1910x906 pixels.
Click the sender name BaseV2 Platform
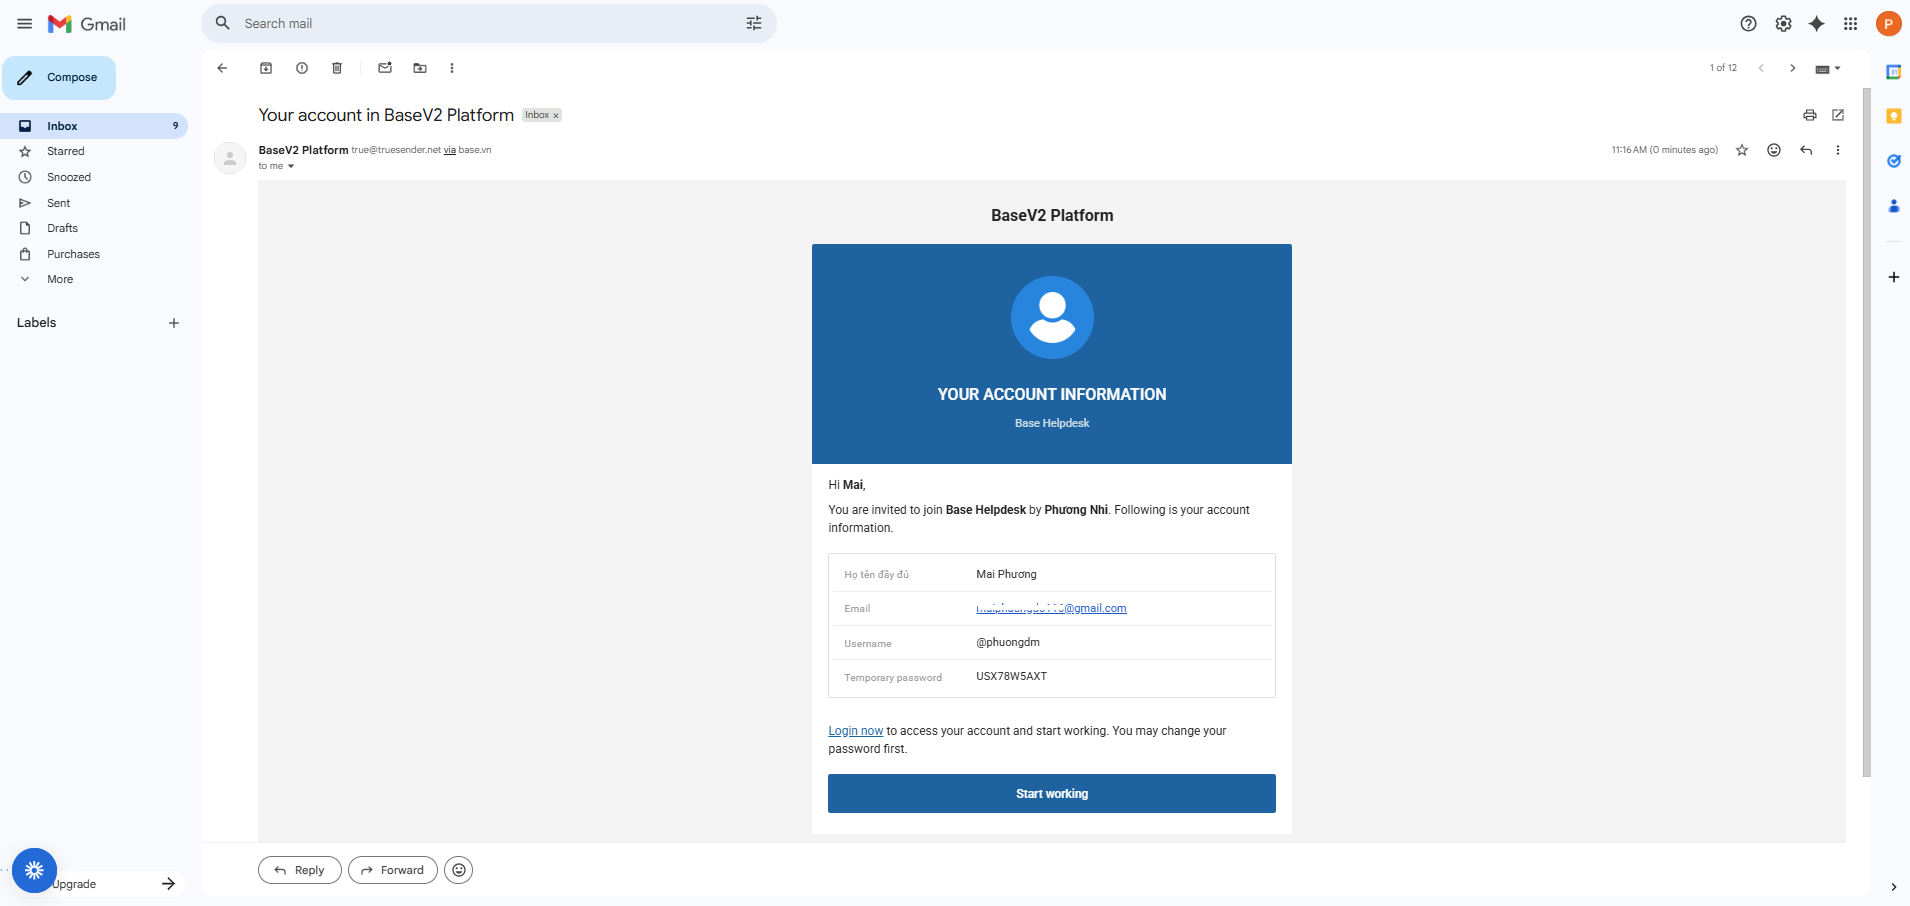pos(303,150)
